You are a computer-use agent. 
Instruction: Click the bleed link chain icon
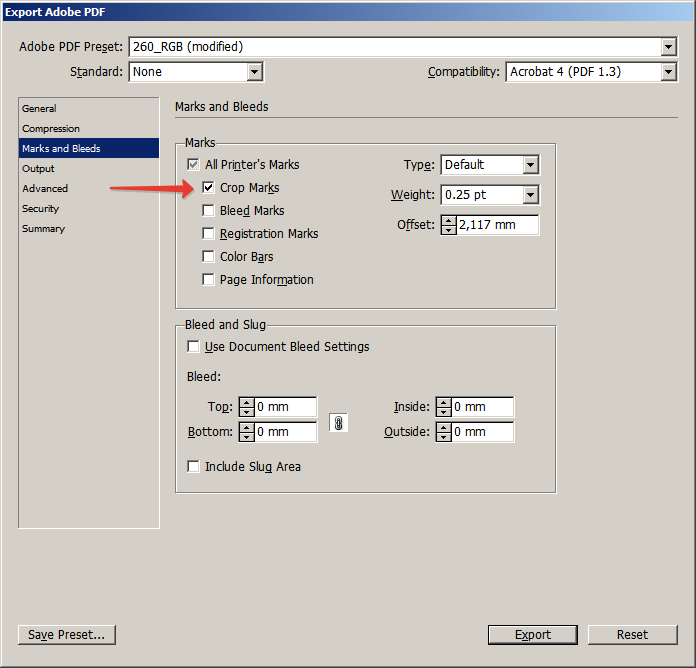pos(338,423)
